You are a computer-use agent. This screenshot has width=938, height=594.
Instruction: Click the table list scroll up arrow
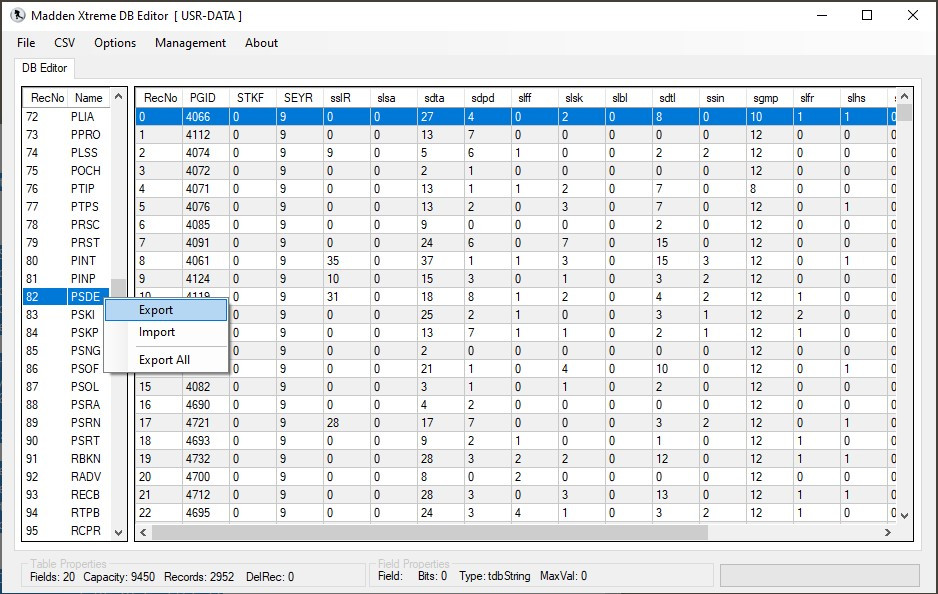pos(118,96)
